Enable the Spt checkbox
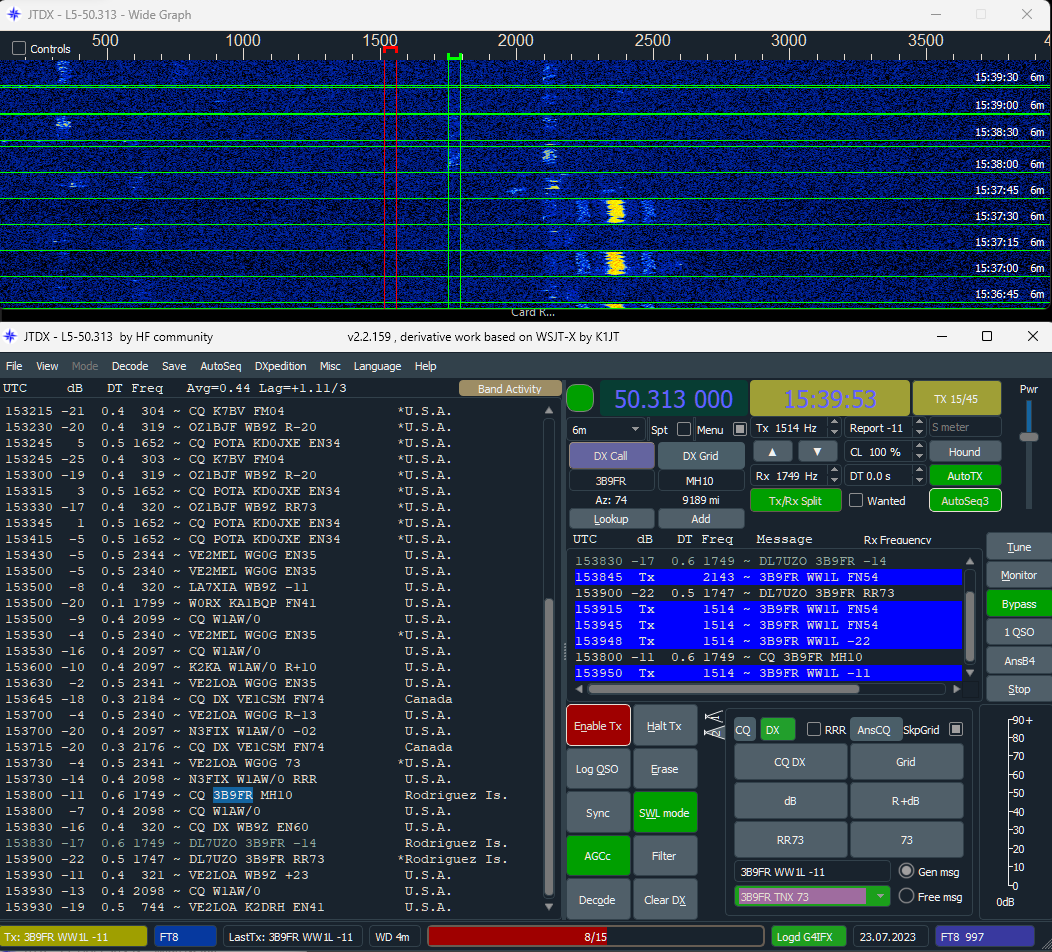1052x952 pixels. pyautogui.click(x=684, y=429)
